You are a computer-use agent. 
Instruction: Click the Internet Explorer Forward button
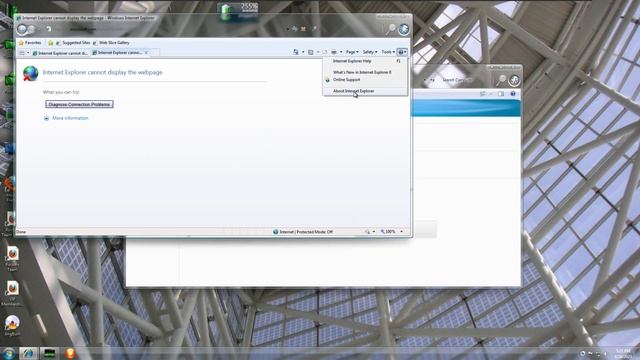click(x=31, y=29)
